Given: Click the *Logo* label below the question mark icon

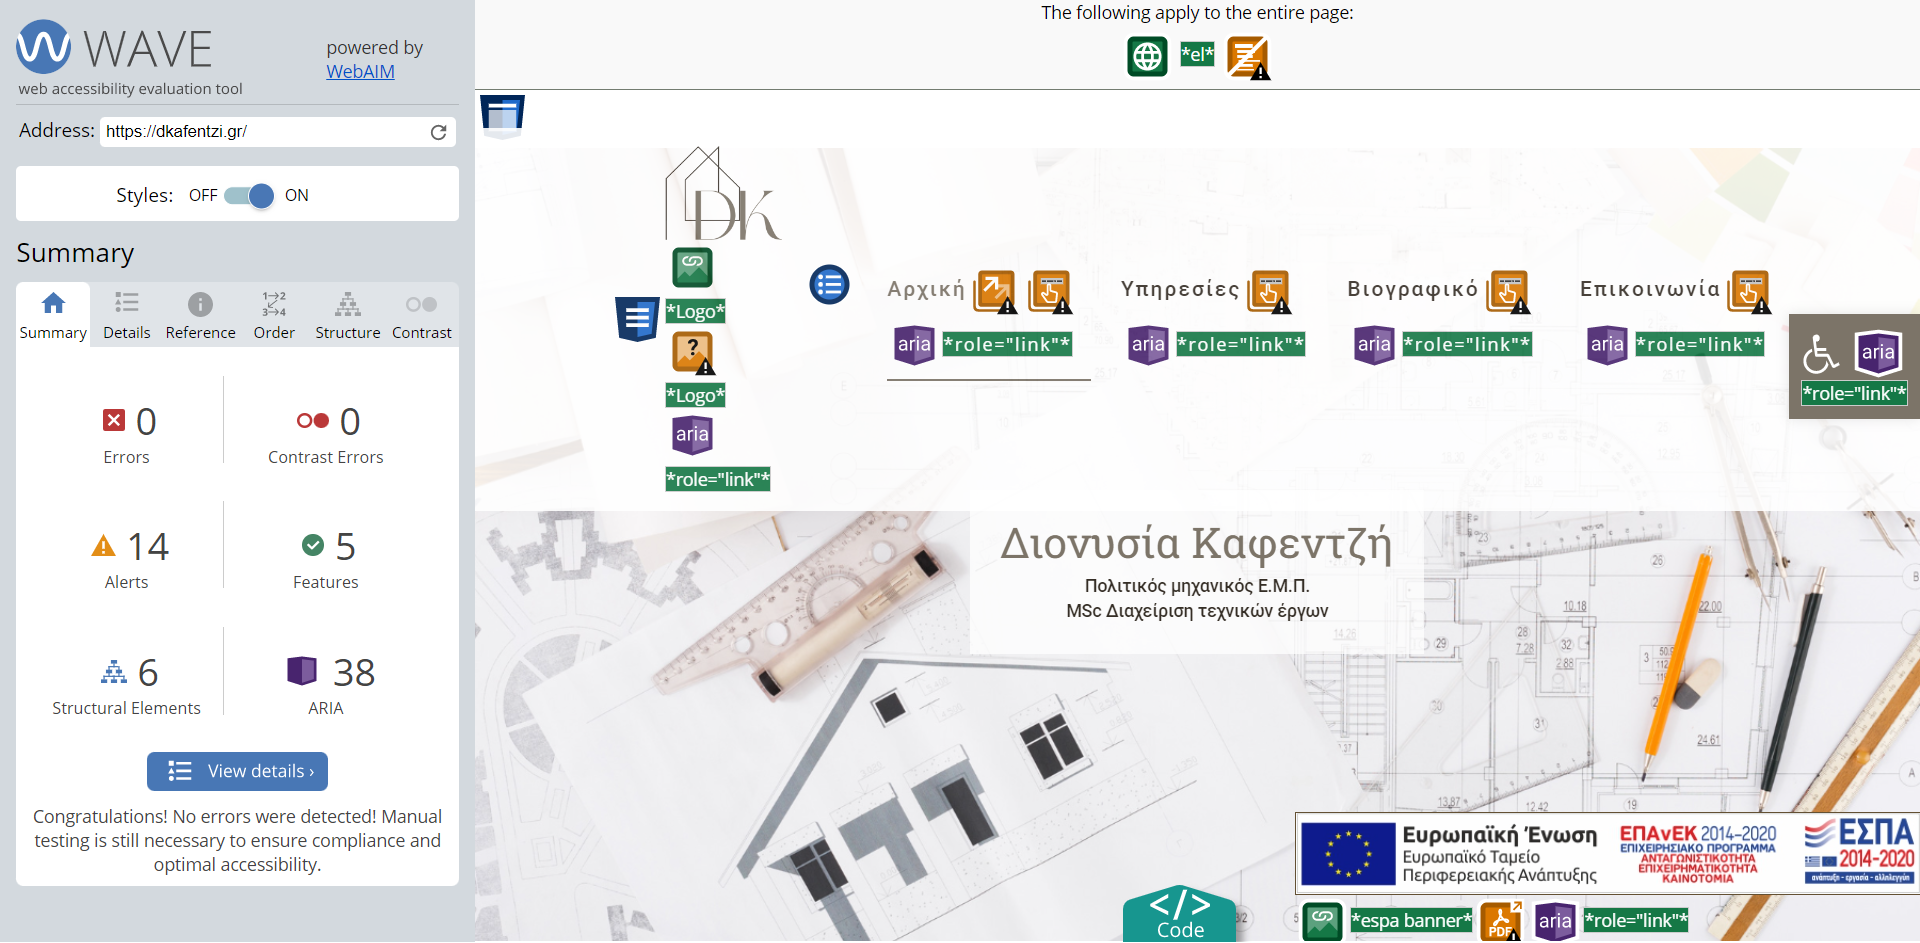Looking at the screenshot, I should pyautogui.click(x=695, y=395).
